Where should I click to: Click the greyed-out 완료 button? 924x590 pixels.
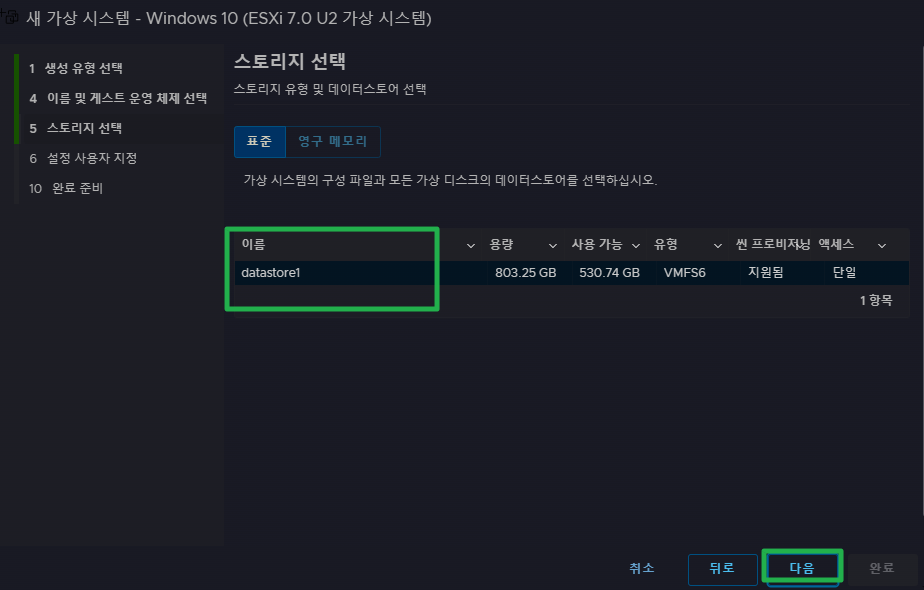point(882,569)
